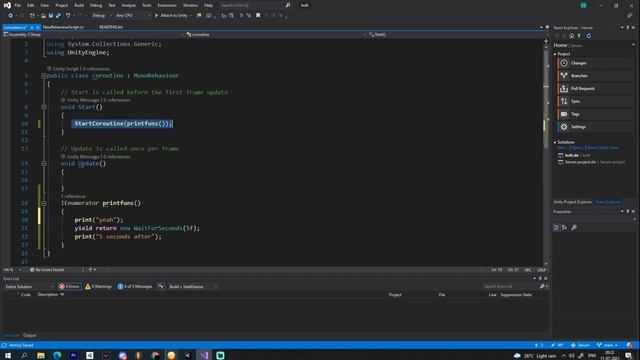
Task: Open Changes in Team Explorer
Action: [x=596, y=63]
